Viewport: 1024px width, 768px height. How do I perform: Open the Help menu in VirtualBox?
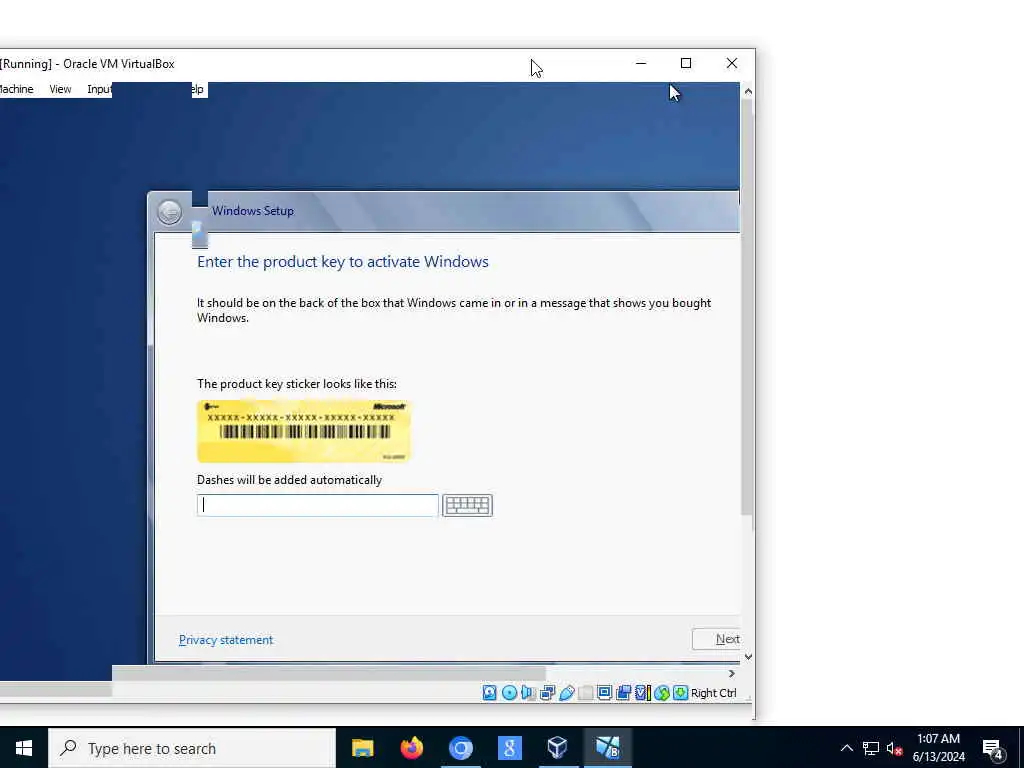[198, 89]
